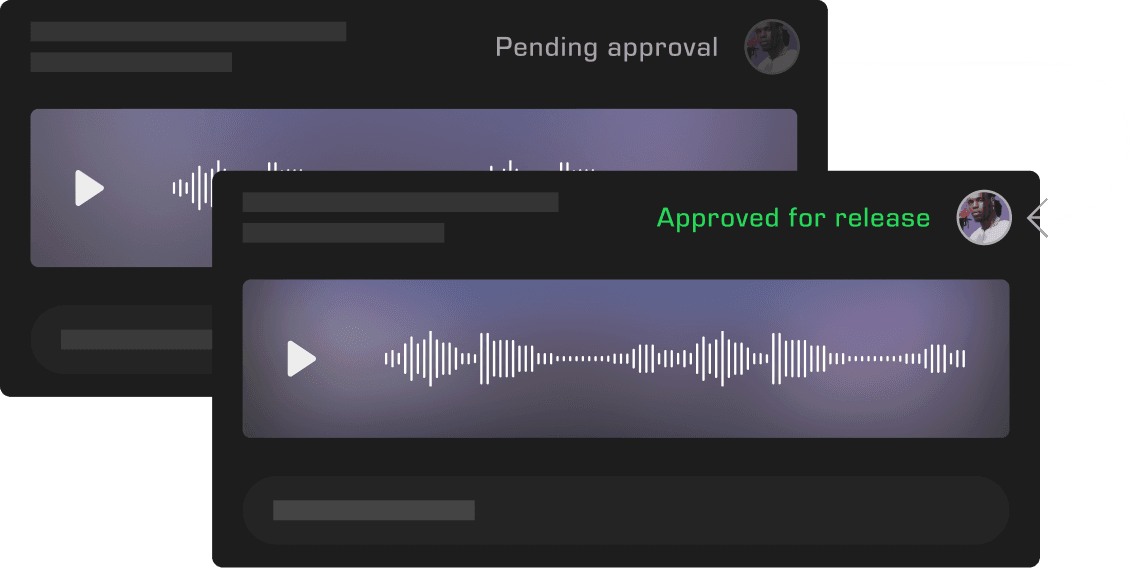
Task: Play the audio on the Approved for release card
Action: [301, 358]
